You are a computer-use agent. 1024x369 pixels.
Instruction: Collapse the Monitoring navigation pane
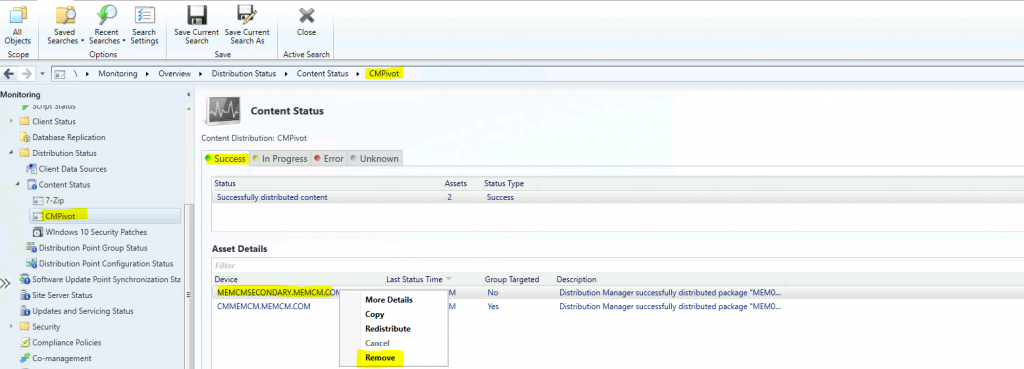point(189,95)
